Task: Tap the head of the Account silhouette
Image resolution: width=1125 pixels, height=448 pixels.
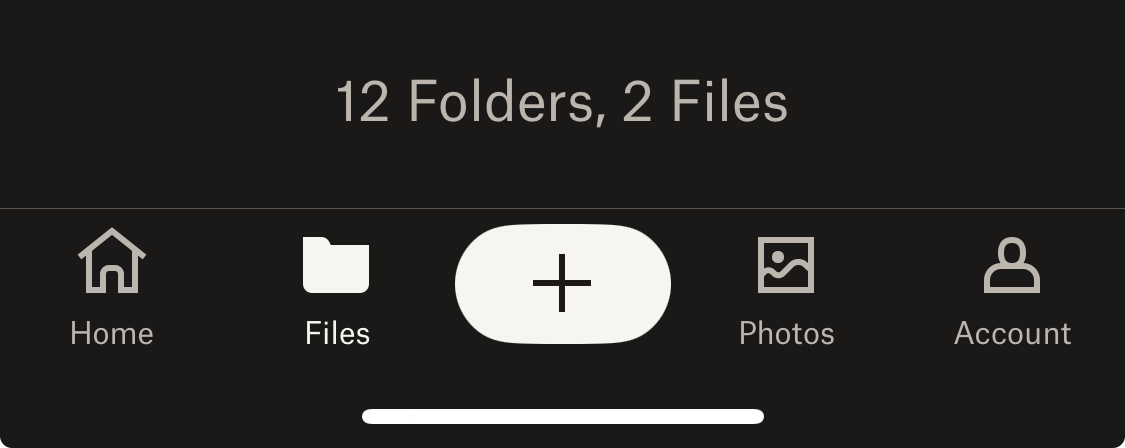Action: (1012, 251)
